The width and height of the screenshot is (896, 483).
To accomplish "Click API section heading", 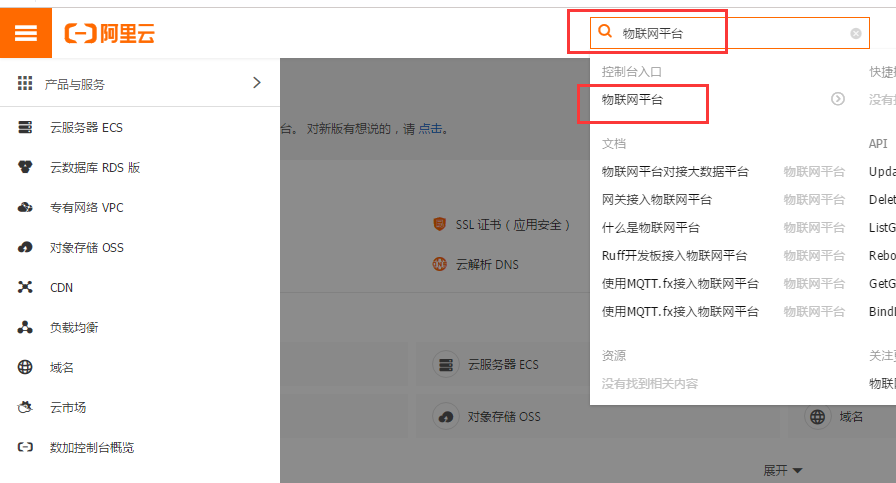I will point(878,143).
